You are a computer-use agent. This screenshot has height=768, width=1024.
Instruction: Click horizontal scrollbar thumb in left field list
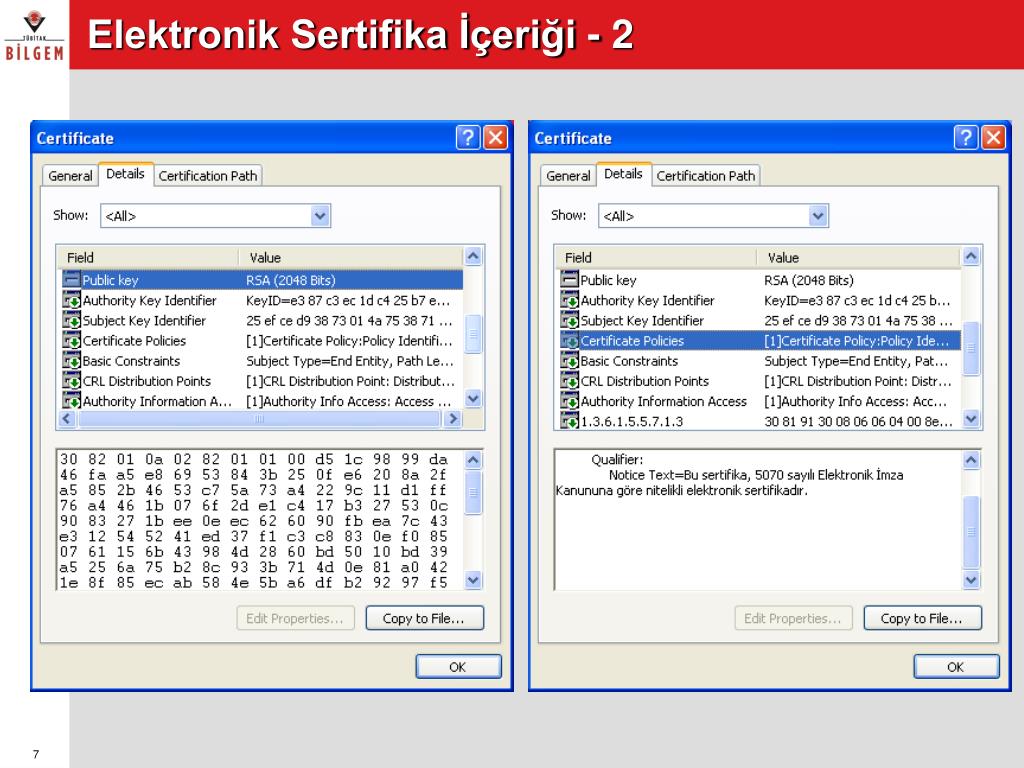[x=259, y=419]
